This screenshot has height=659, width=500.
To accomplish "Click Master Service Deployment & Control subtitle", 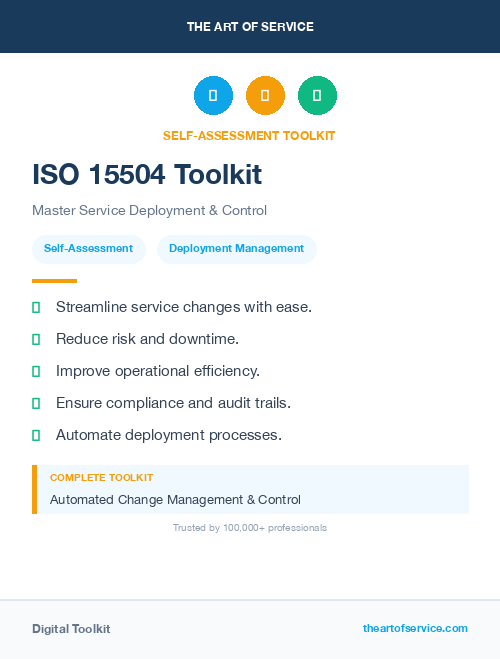I will [150, 210].
